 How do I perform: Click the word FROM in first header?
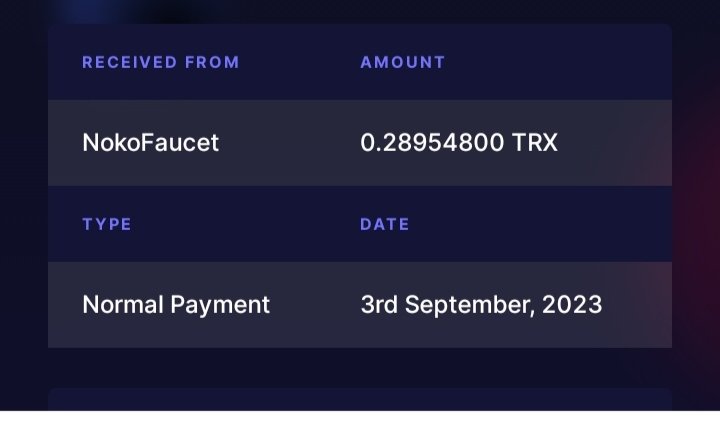tap(212, 62)
